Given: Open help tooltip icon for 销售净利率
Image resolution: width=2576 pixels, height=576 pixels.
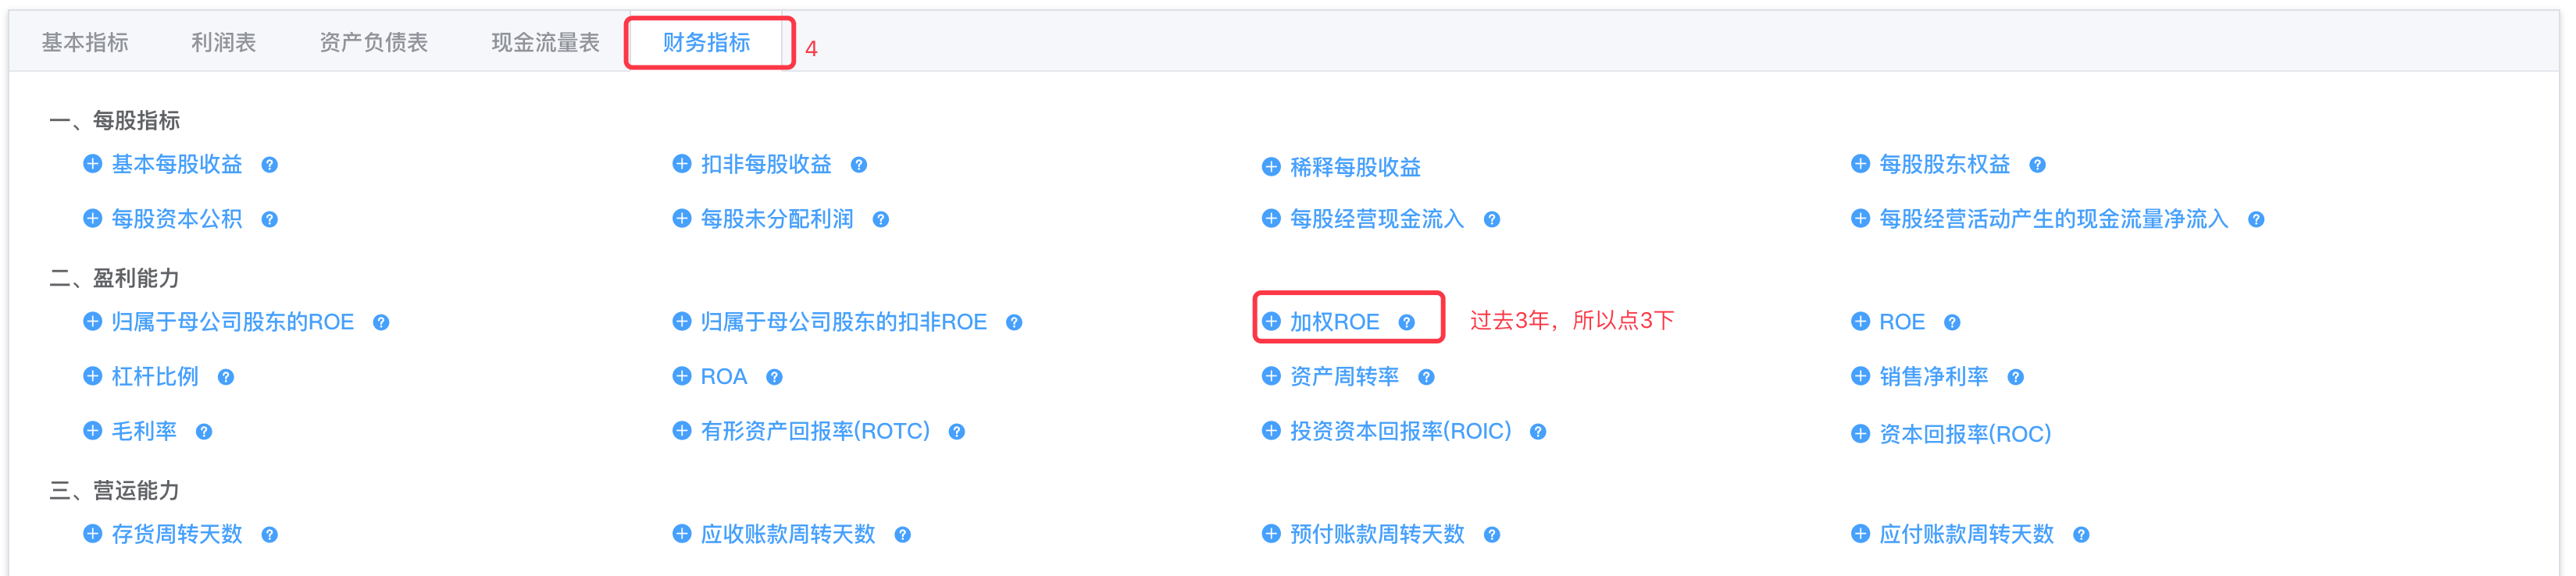Looking at the screenshot, I should point(2016,377).
